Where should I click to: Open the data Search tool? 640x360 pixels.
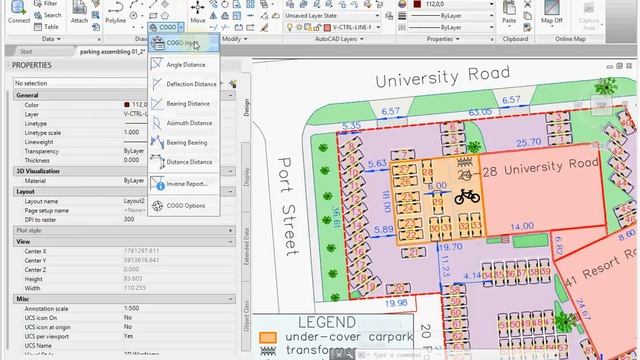47,15
